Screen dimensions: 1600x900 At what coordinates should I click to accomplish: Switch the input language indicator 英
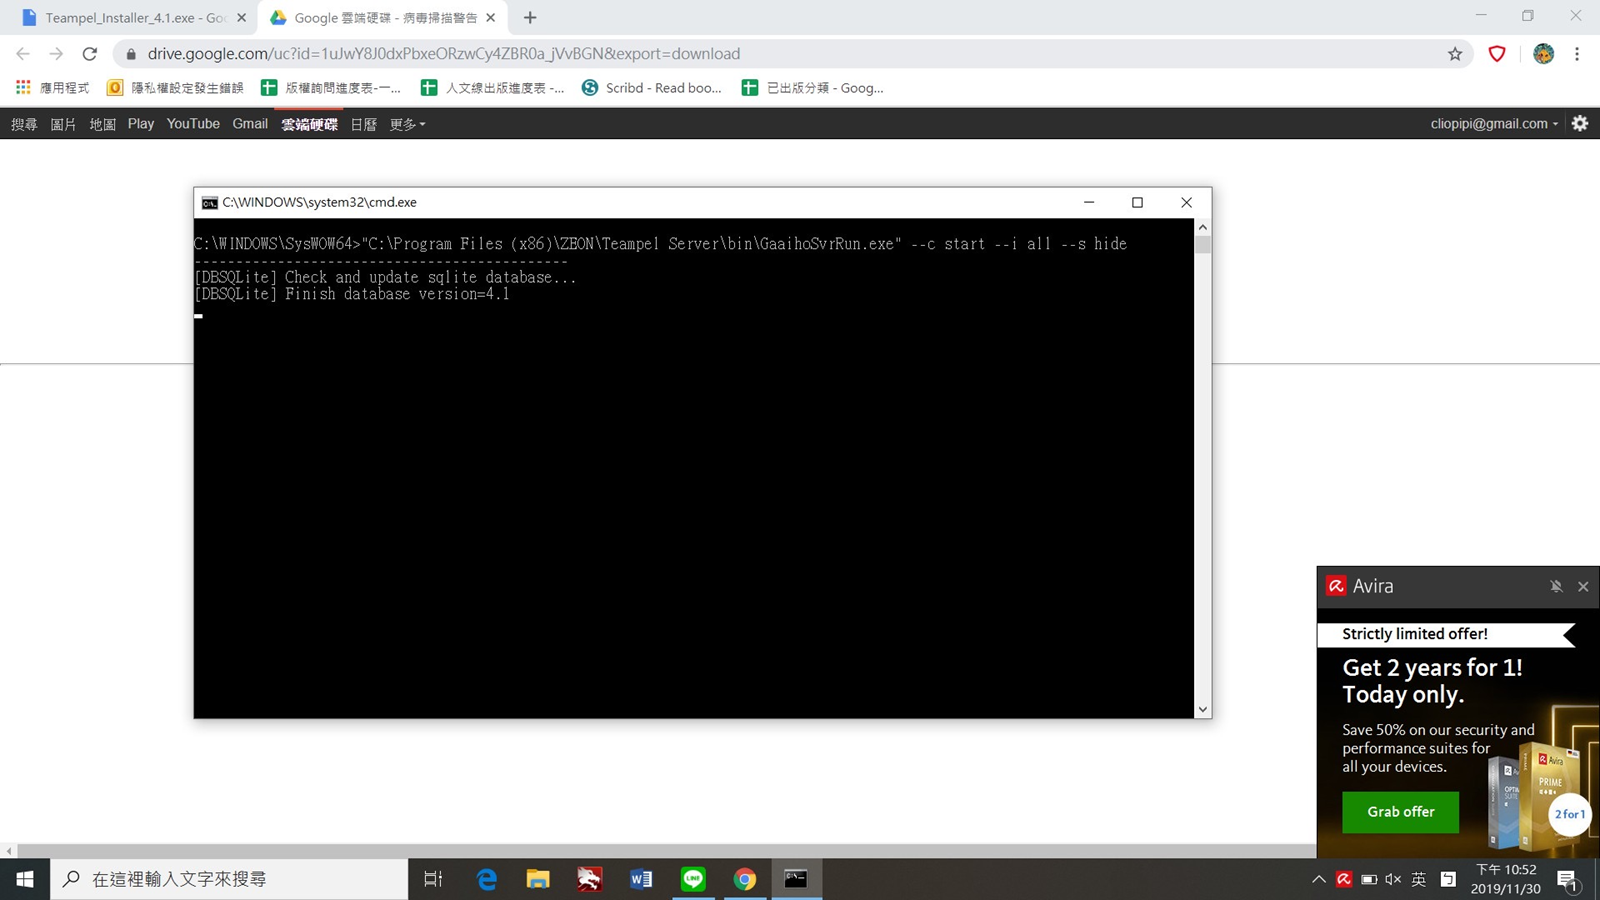click(1419, 879)
